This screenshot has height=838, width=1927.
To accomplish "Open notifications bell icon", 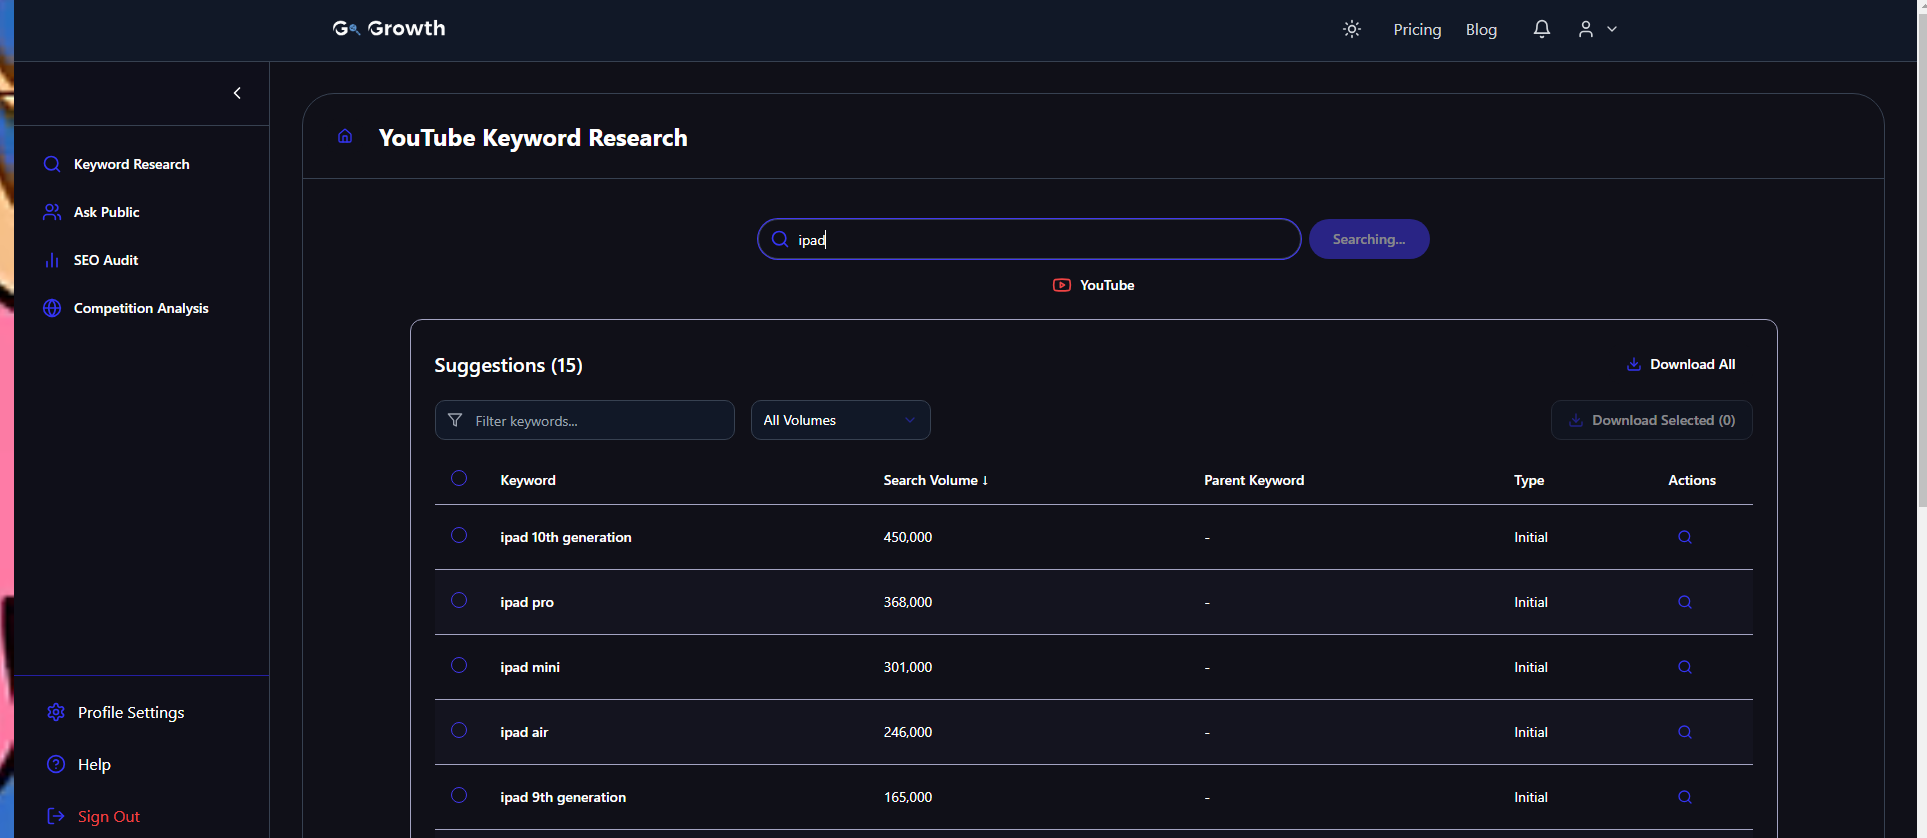I will [x=1542, y=29].
